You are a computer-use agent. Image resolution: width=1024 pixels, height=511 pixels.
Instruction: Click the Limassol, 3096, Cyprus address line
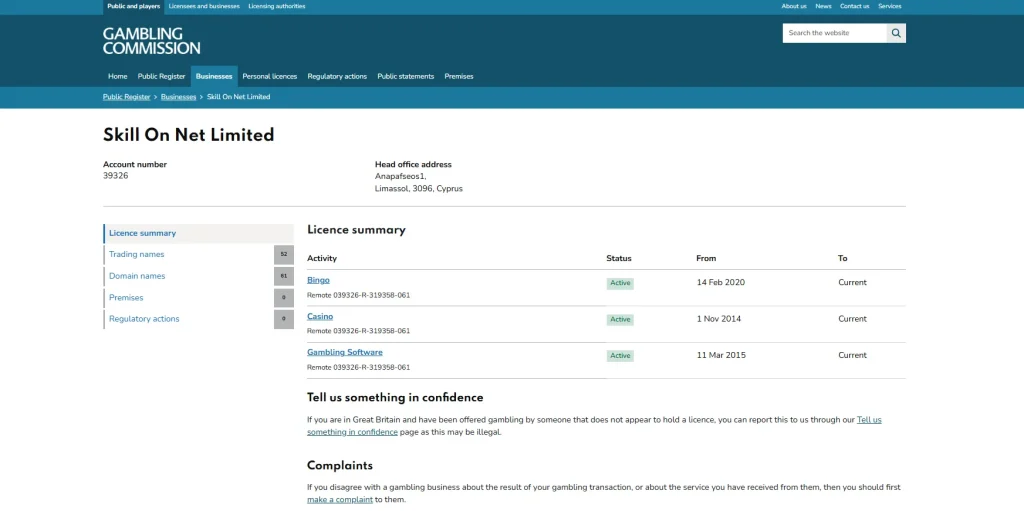click(419, 189)
